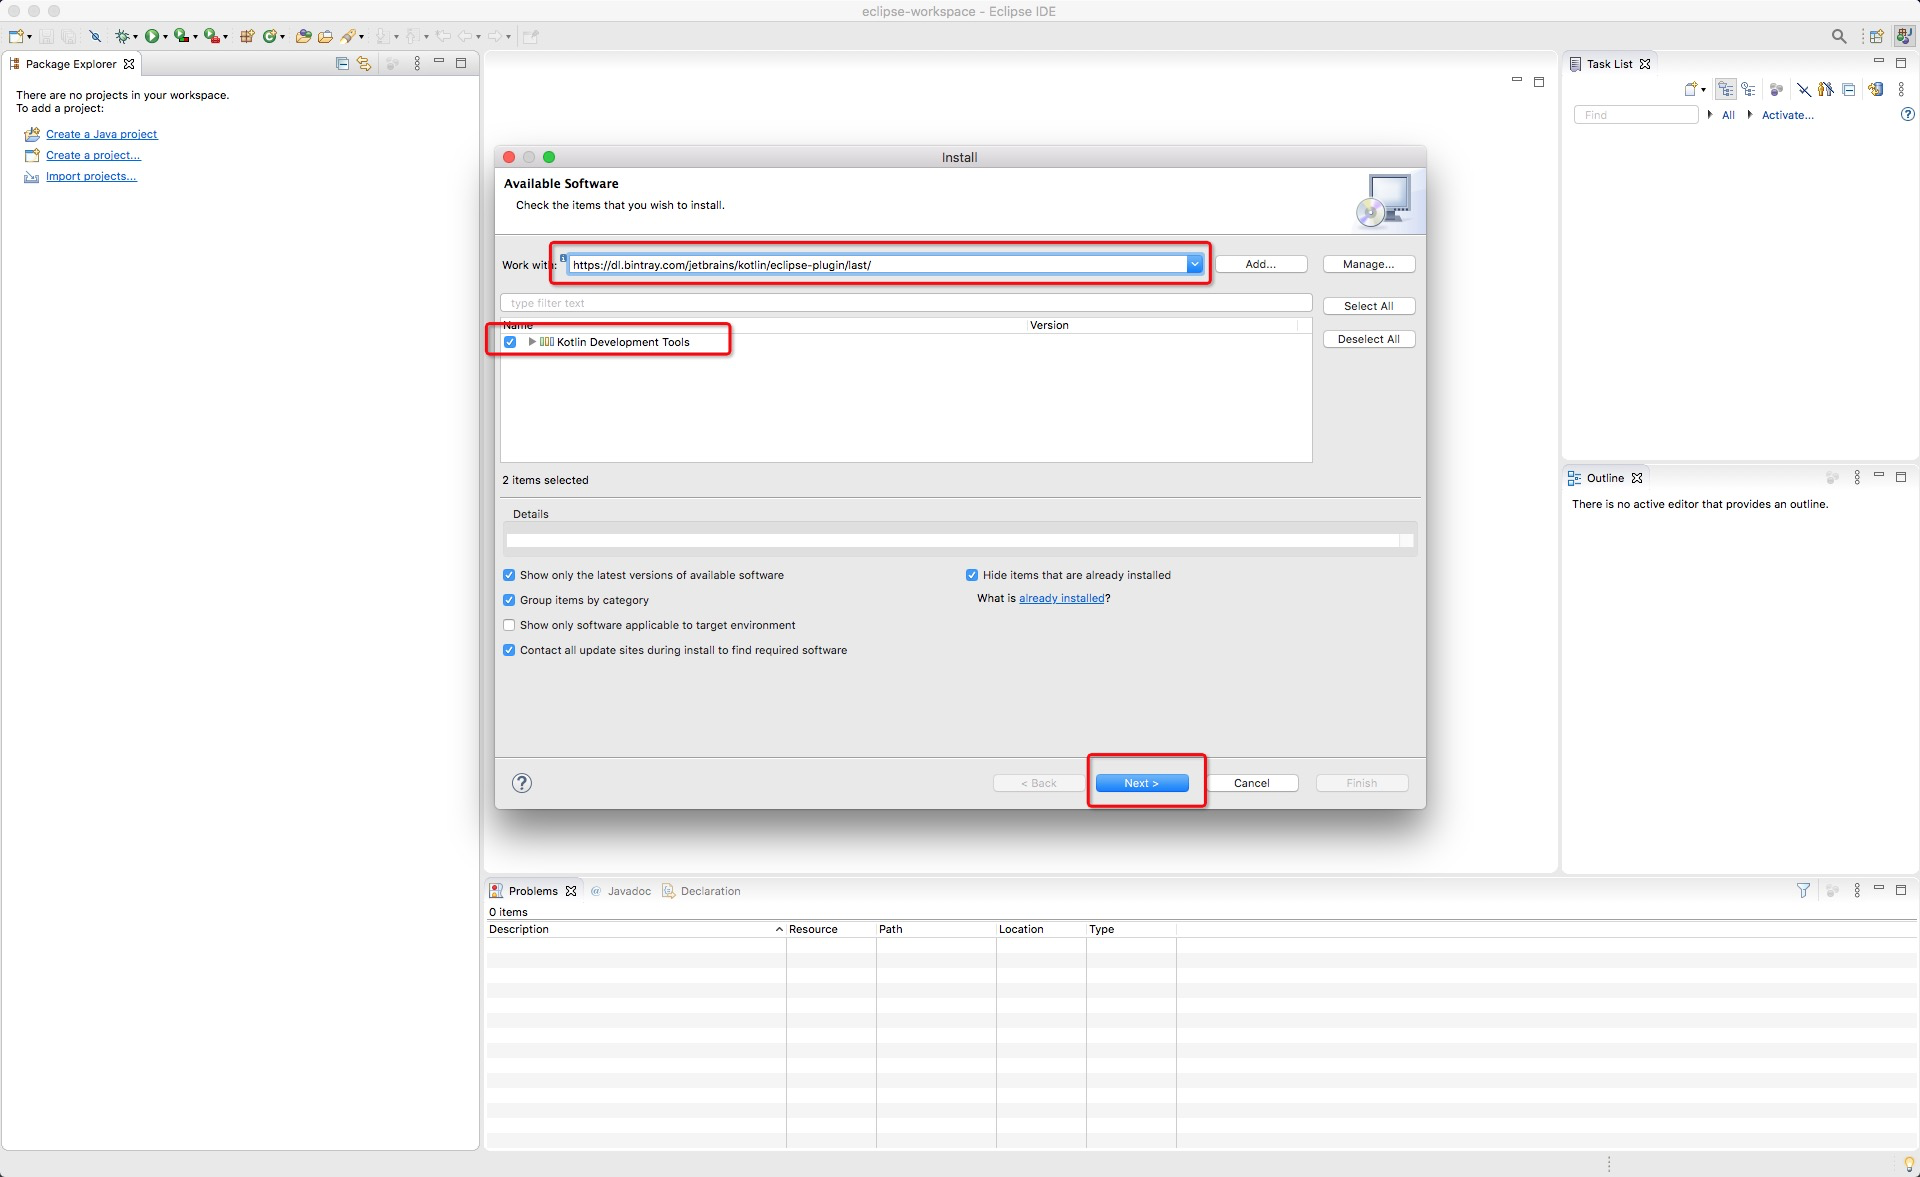
Task: Switch to the Problems tab
Action: [x=532, y=891]
